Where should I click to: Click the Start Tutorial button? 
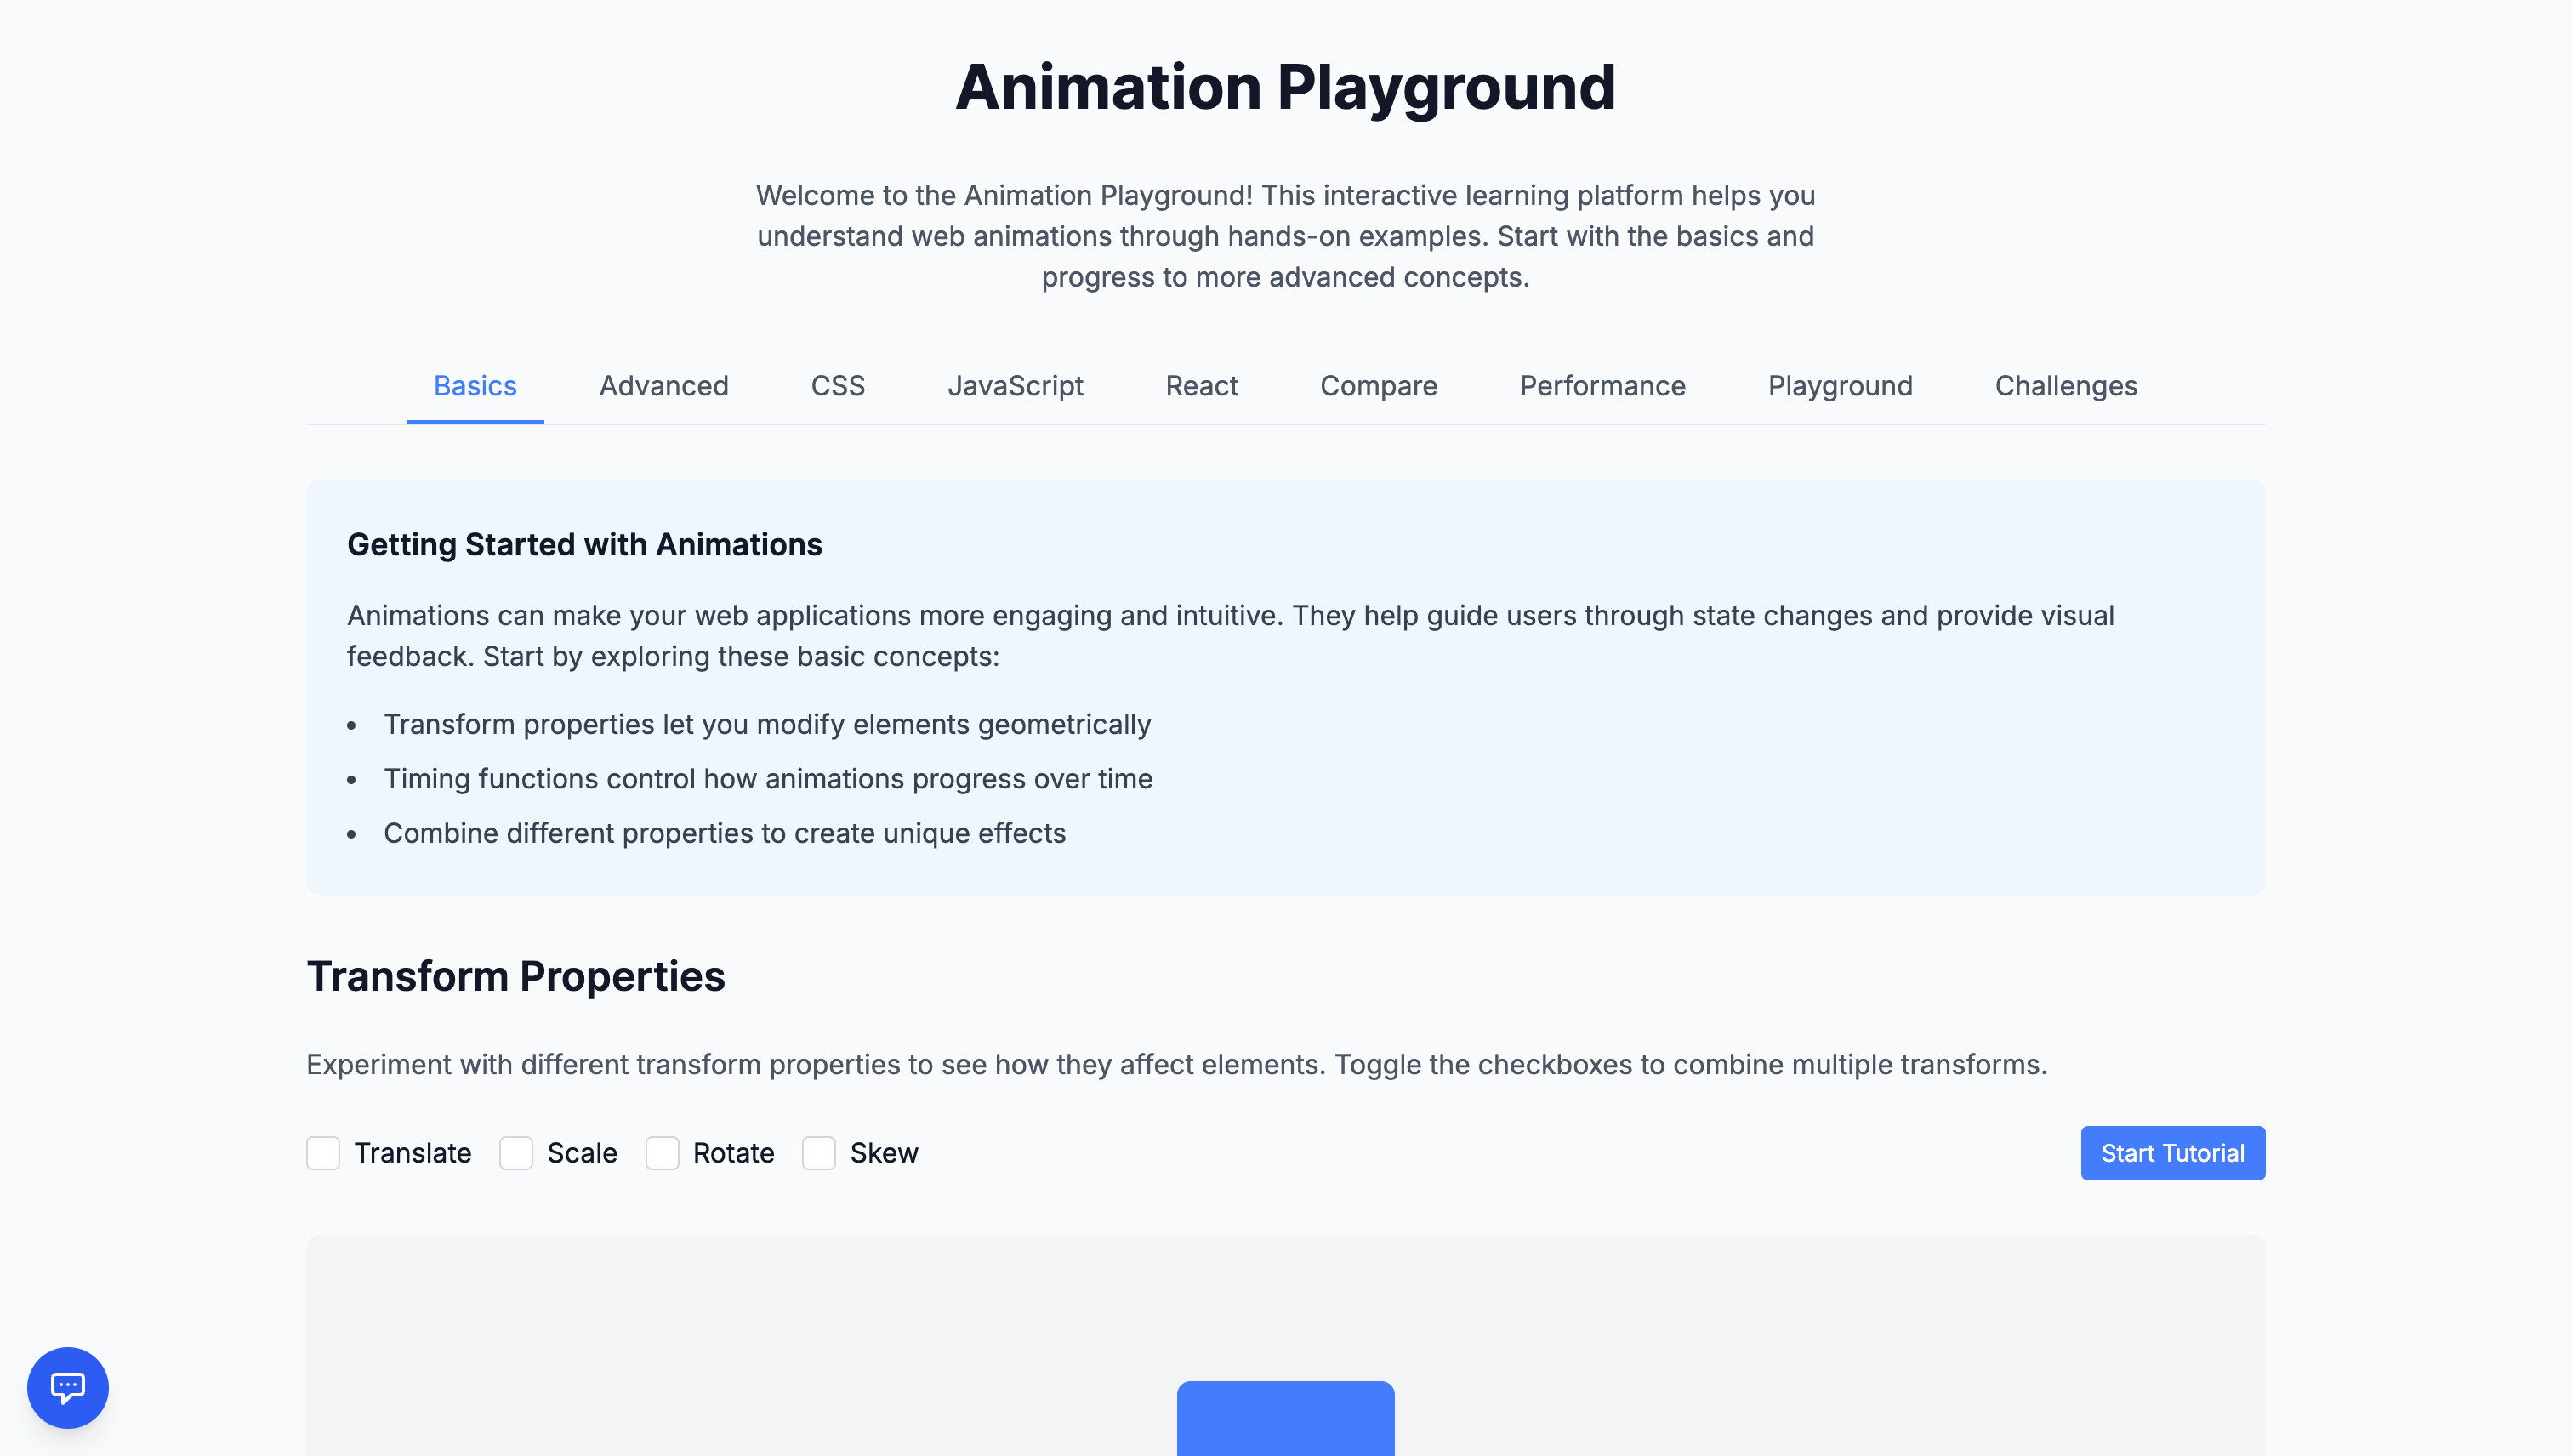2173,1153
